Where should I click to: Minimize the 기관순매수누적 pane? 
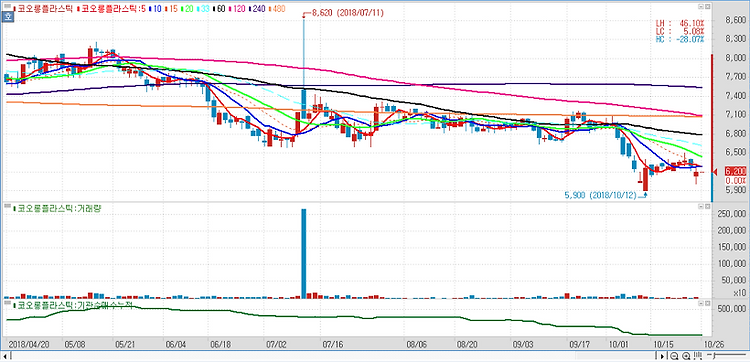coord(700,303)
